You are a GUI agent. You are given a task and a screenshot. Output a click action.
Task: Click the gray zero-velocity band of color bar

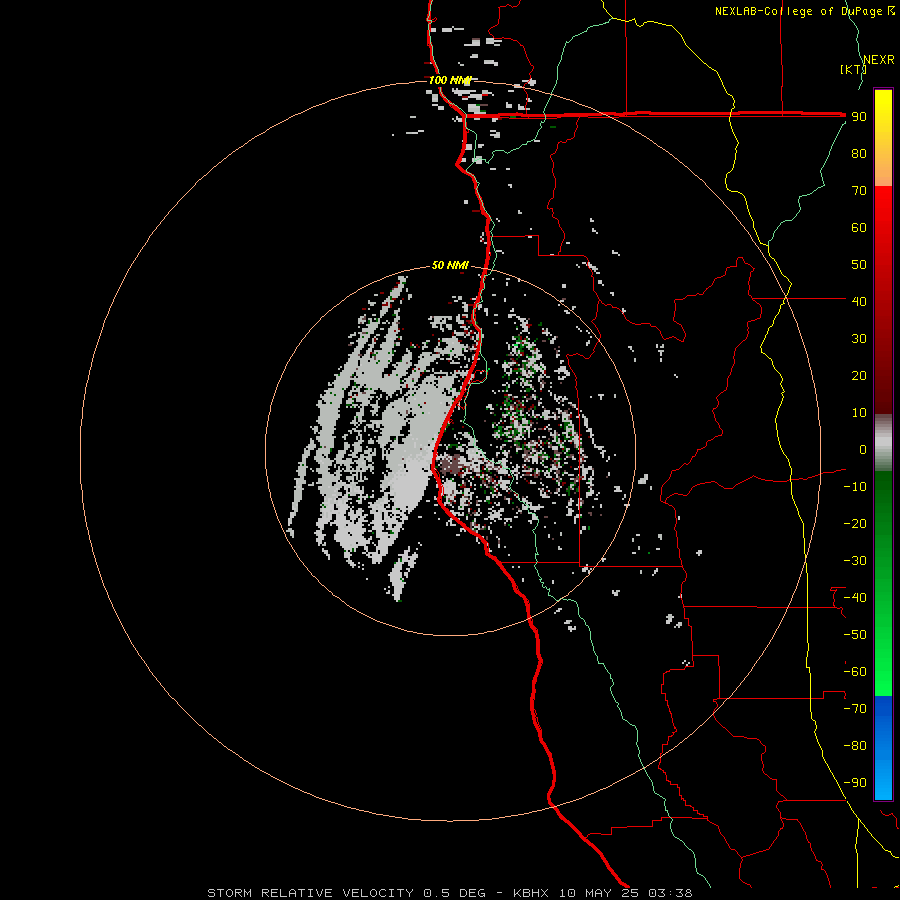[883, 443]
